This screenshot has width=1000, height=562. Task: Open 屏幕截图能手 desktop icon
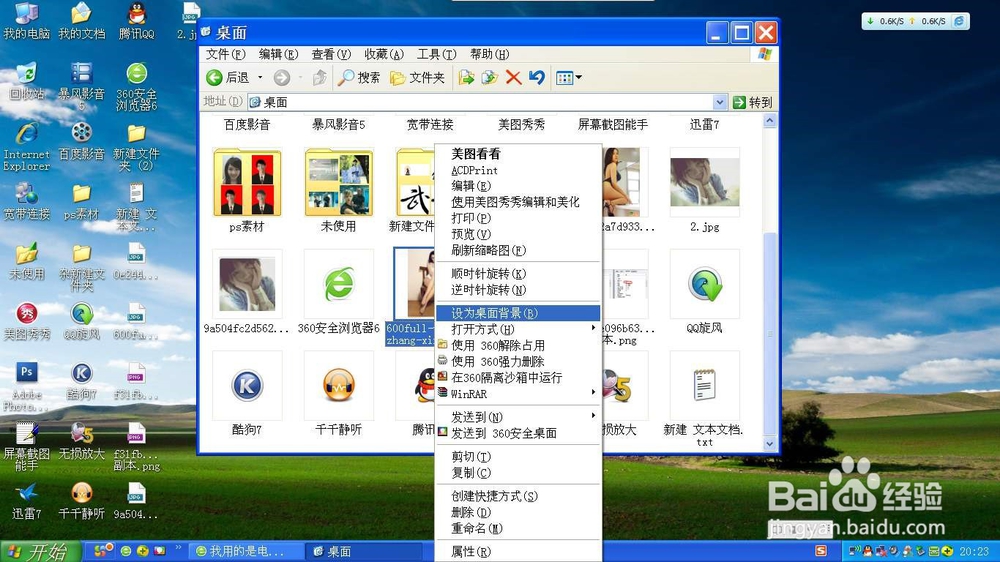pos(26,447)
